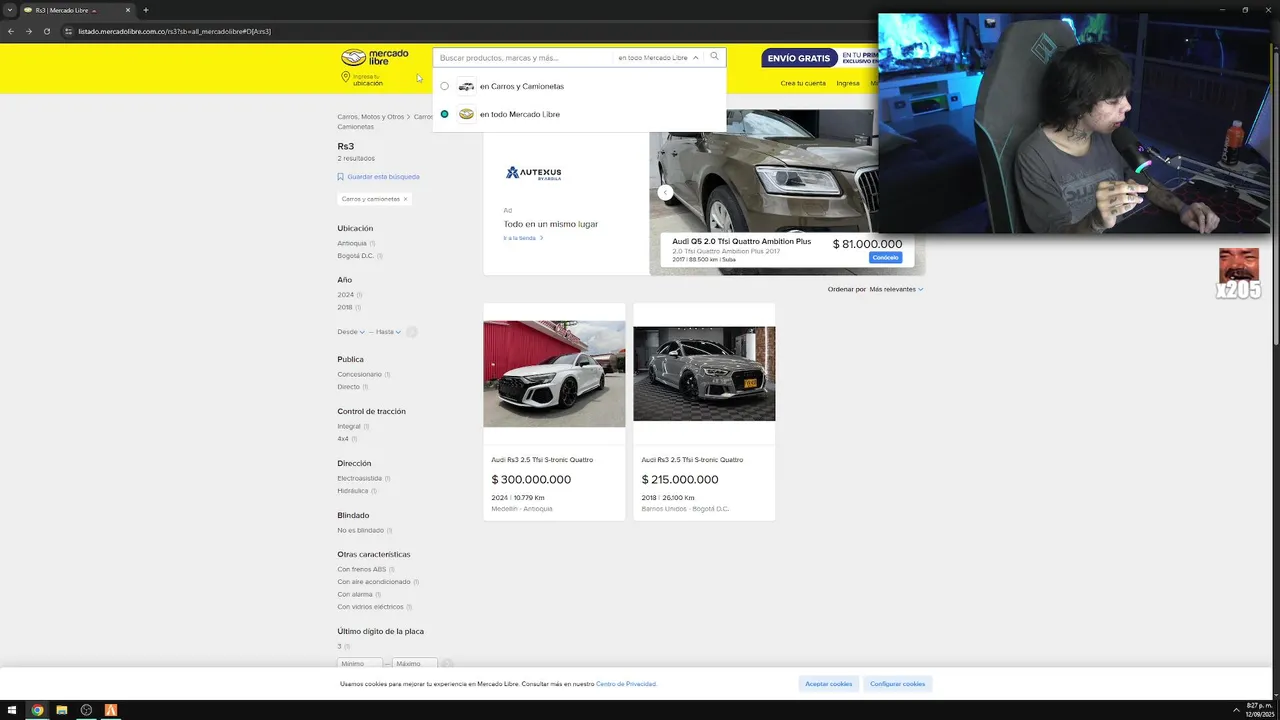Click Ingresa in the header

pyautogui.click(x=848, y=83)
